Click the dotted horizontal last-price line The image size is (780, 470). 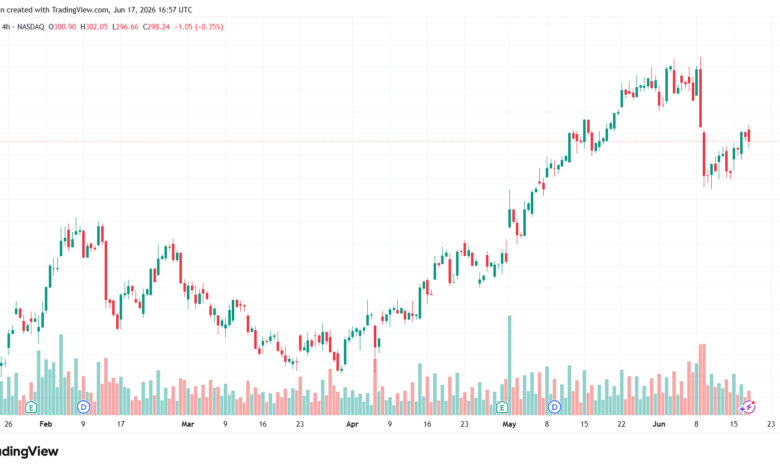pyautogui.click(x=390, y=141)
